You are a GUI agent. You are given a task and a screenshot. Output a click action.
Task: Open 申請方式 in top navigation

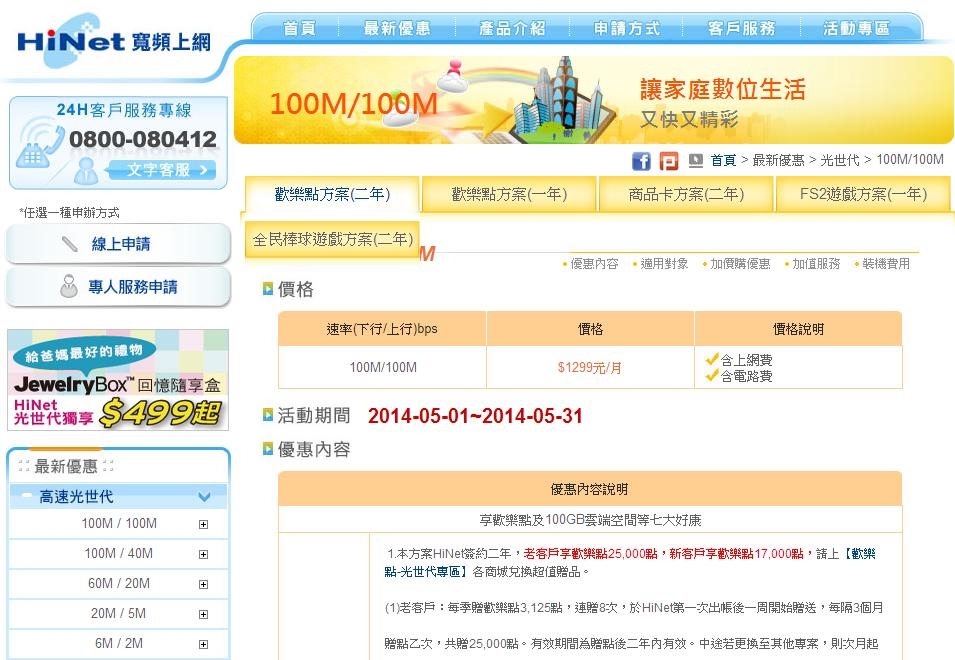(x=627, y=28)
